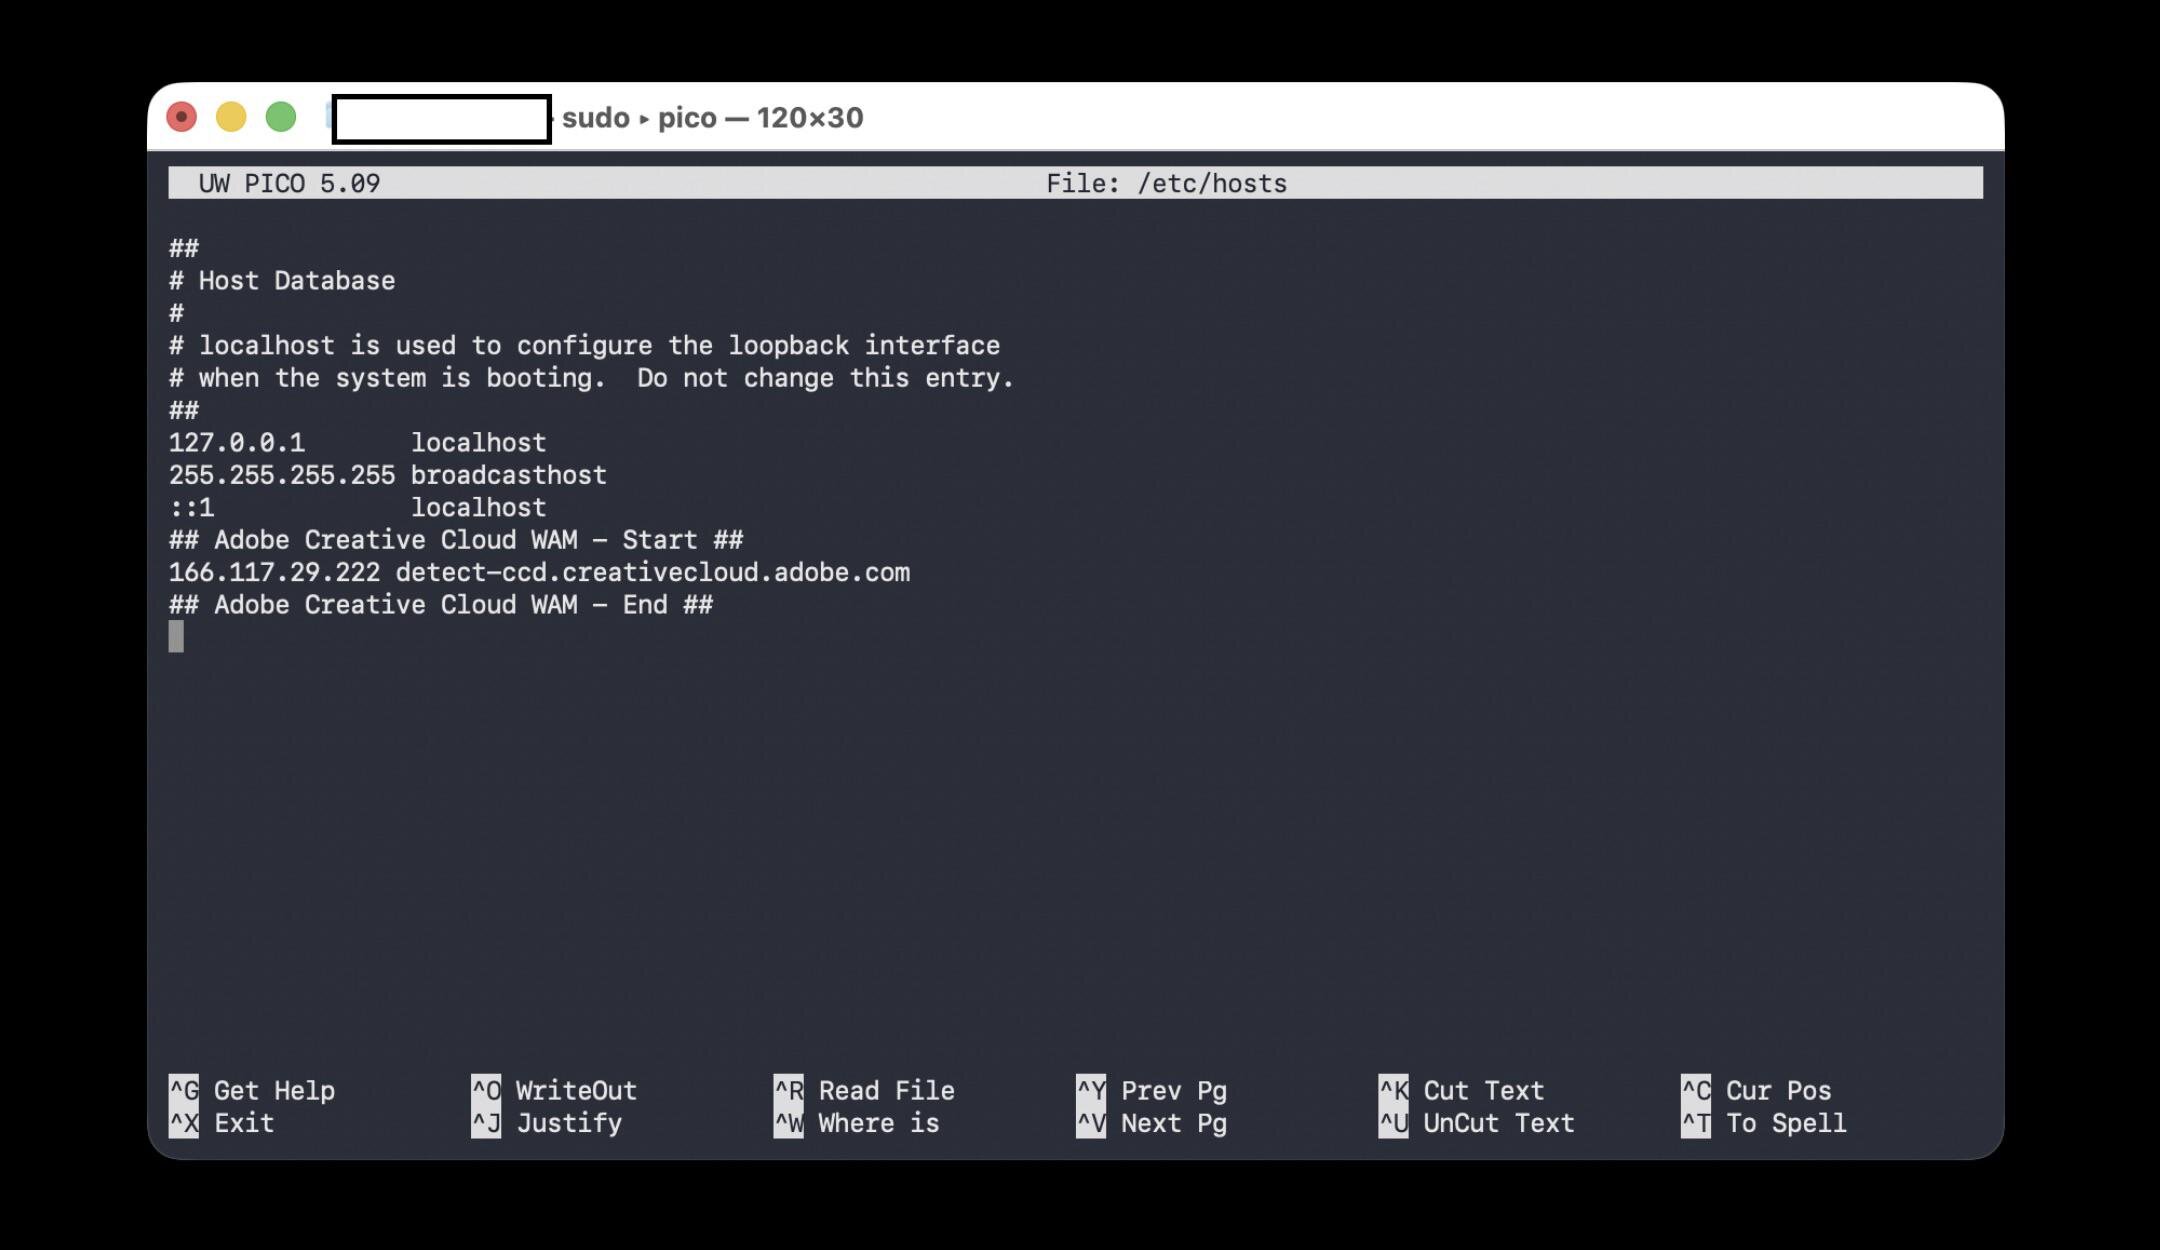Click the red close window button

[x=181, y=118]
